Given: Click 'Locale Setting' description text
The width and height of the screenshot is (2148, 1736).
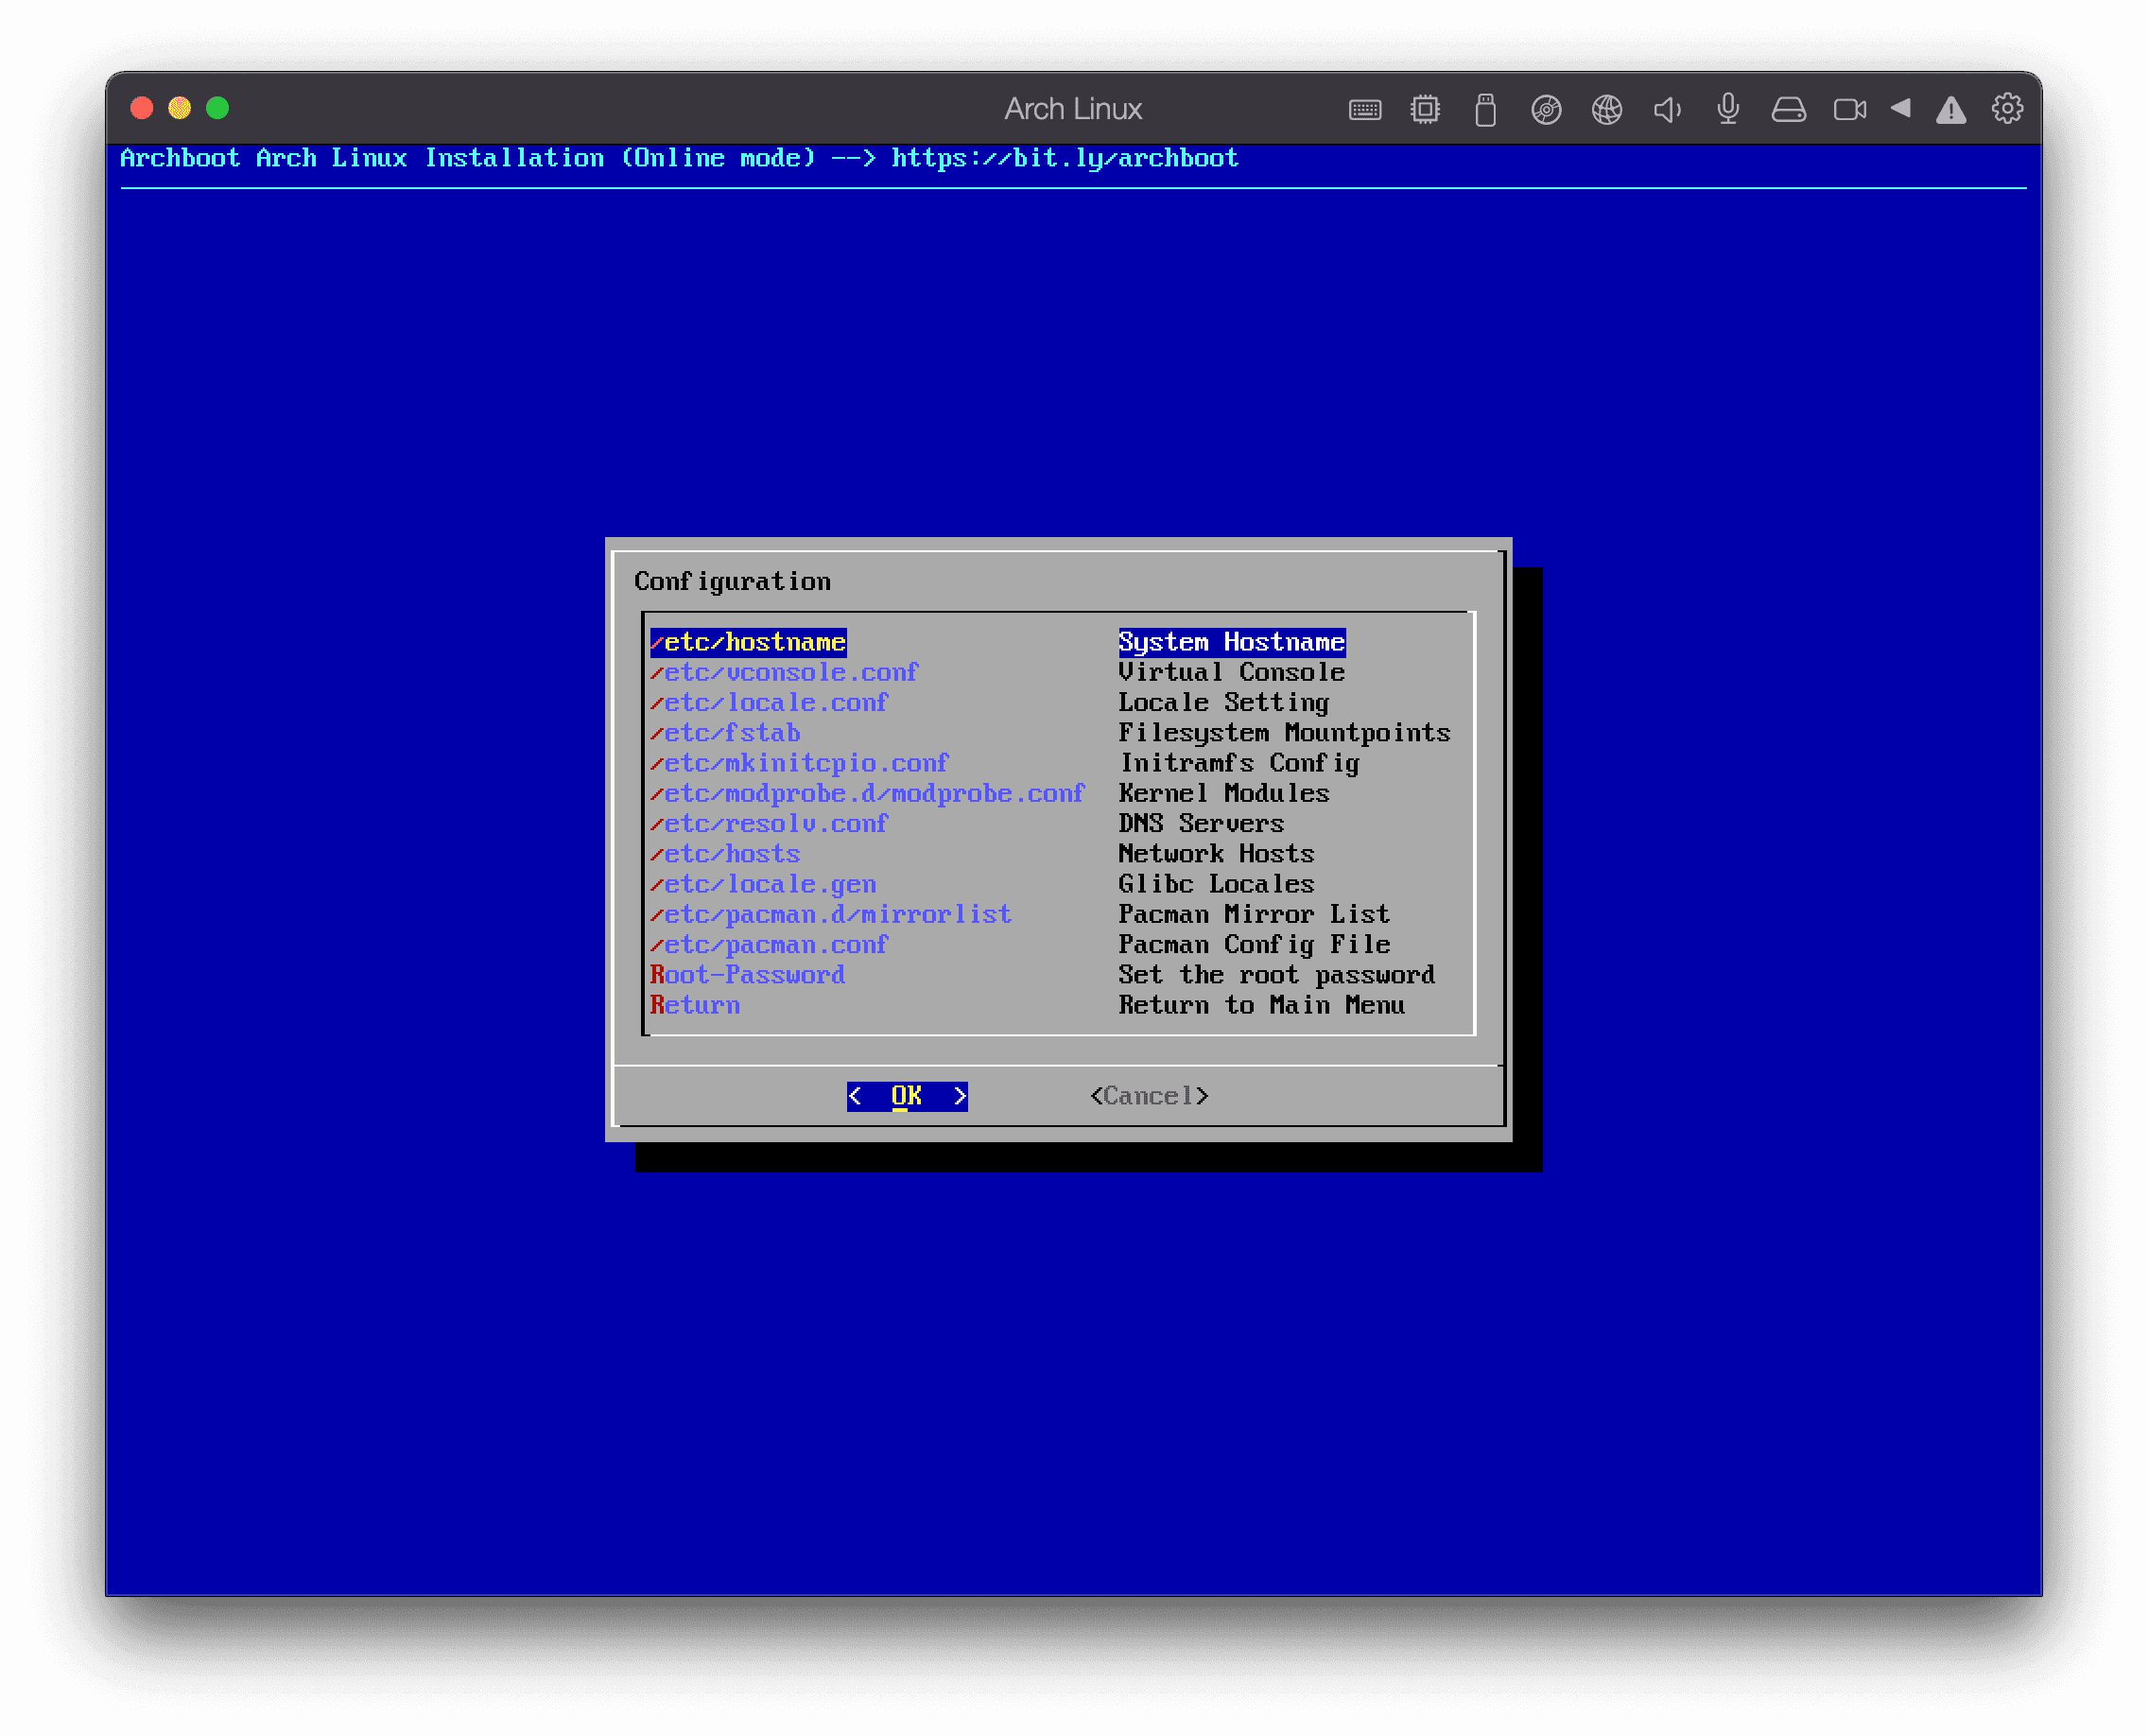Looking at the screenshot, I should [1224, 702].
